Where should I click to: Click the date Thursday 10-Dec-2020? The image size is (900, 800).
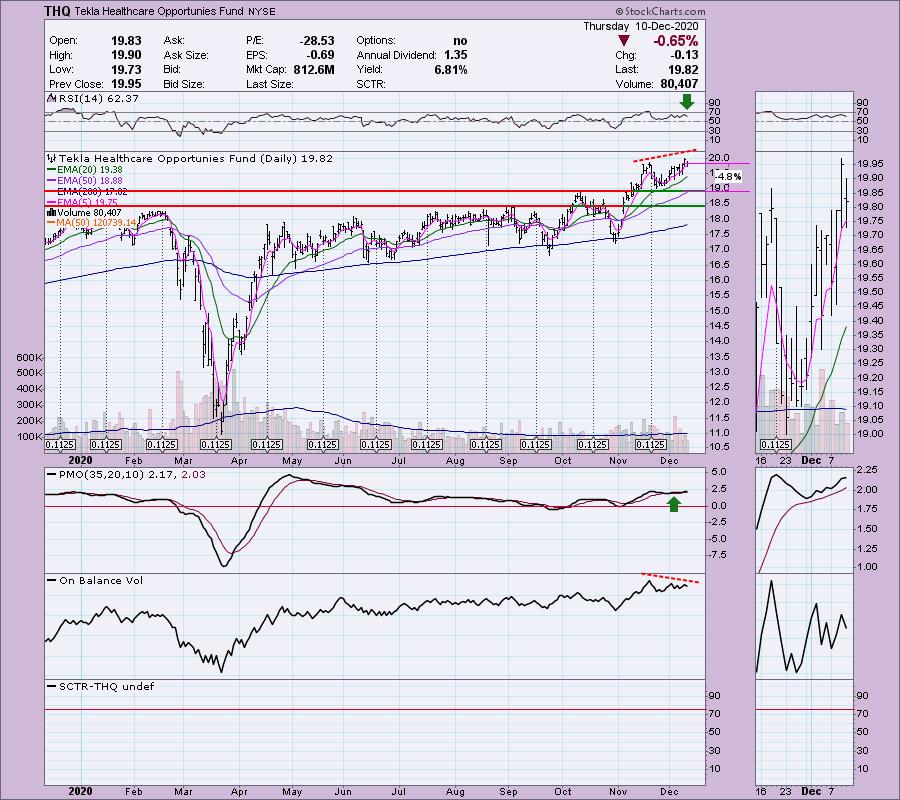pyautogui.click(x=641, y=26)
